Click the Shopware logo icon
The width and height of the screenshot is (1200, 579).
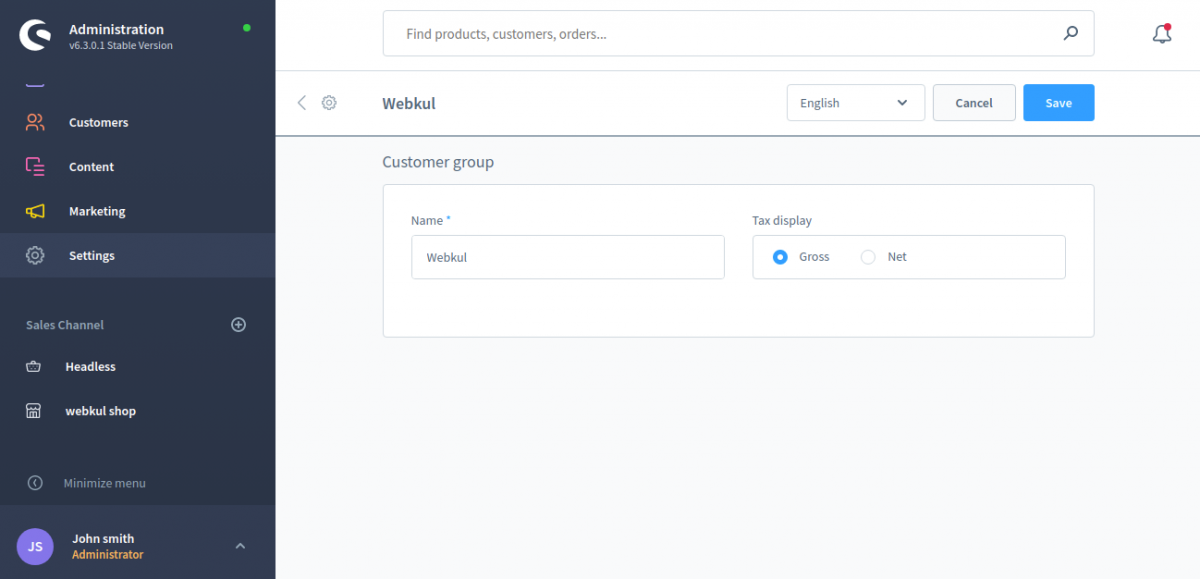pos(34,36)
